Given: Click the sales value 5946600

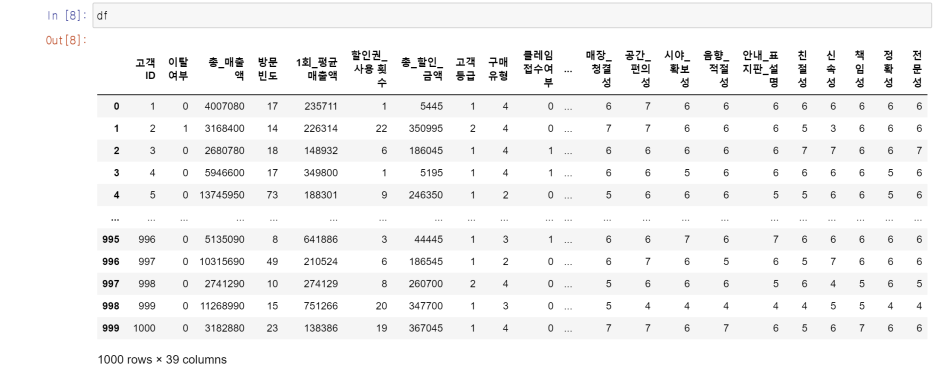Looking at the screenshot, I should click(x=224, y=172).
